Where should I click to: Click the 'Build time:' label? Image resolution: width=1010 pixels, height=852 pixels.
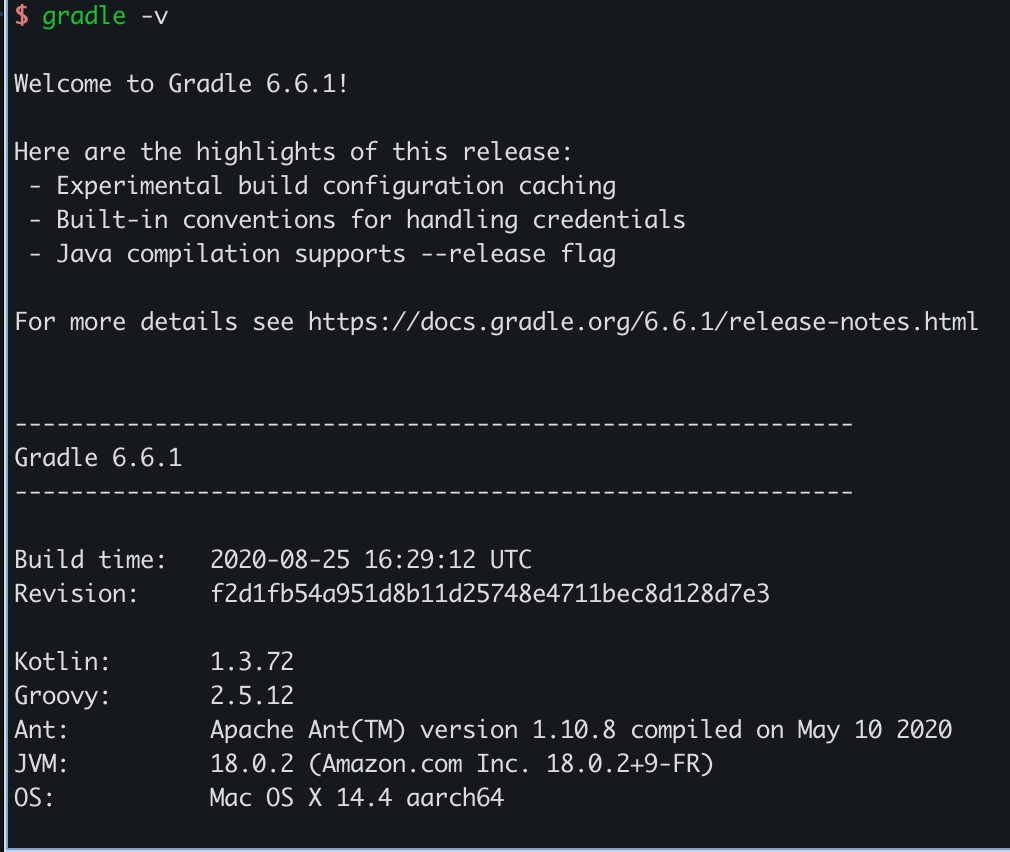pyautogui.click(x=83, y=560)
